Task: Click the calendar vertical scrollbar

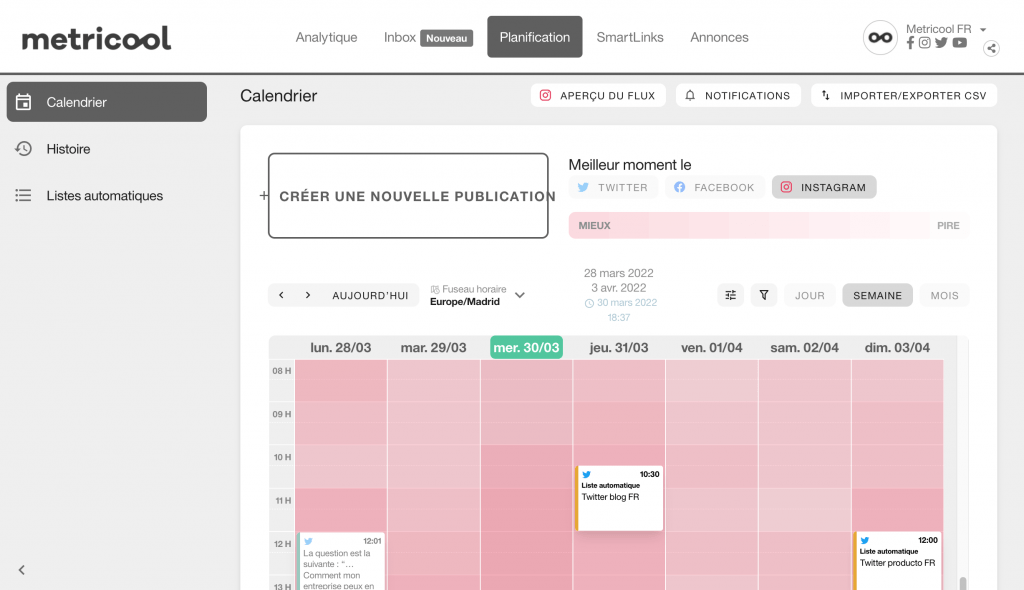Action: pos(963,583)
